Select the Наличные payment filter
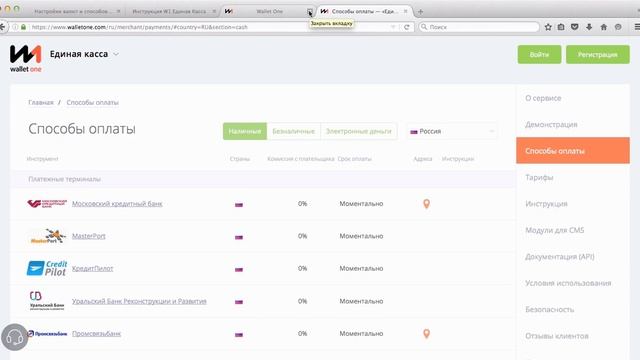The image size is (640, 360). click(x=245, y=131)
